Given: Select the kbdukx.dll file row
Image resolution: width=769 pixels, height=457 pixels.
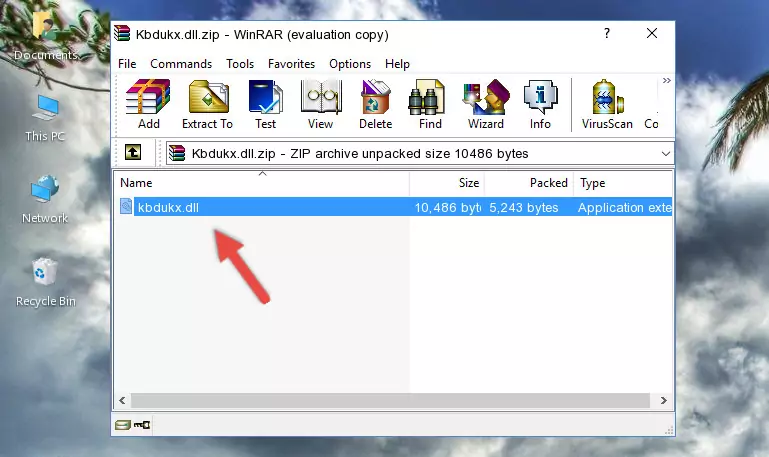Looking at the screenshot, I should point(395,207).
